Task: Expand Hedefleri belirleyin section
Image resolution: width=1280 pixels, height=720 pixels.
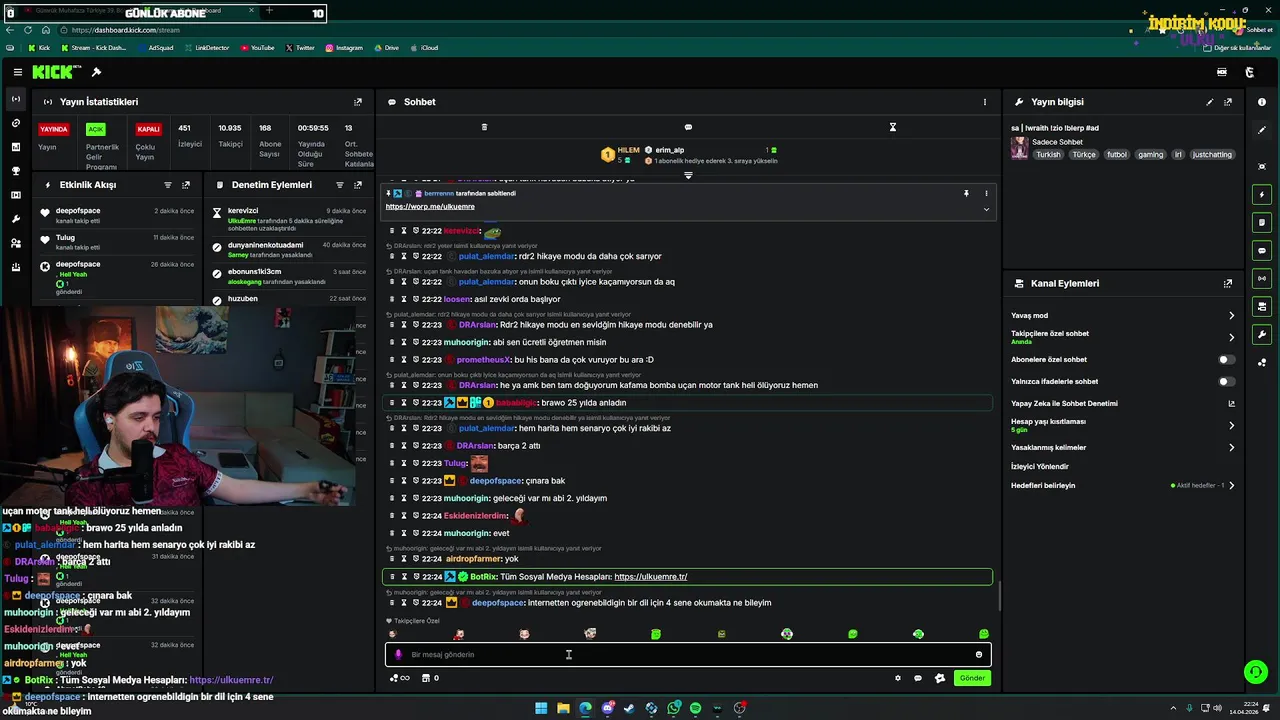Action: pos(1231,485)
